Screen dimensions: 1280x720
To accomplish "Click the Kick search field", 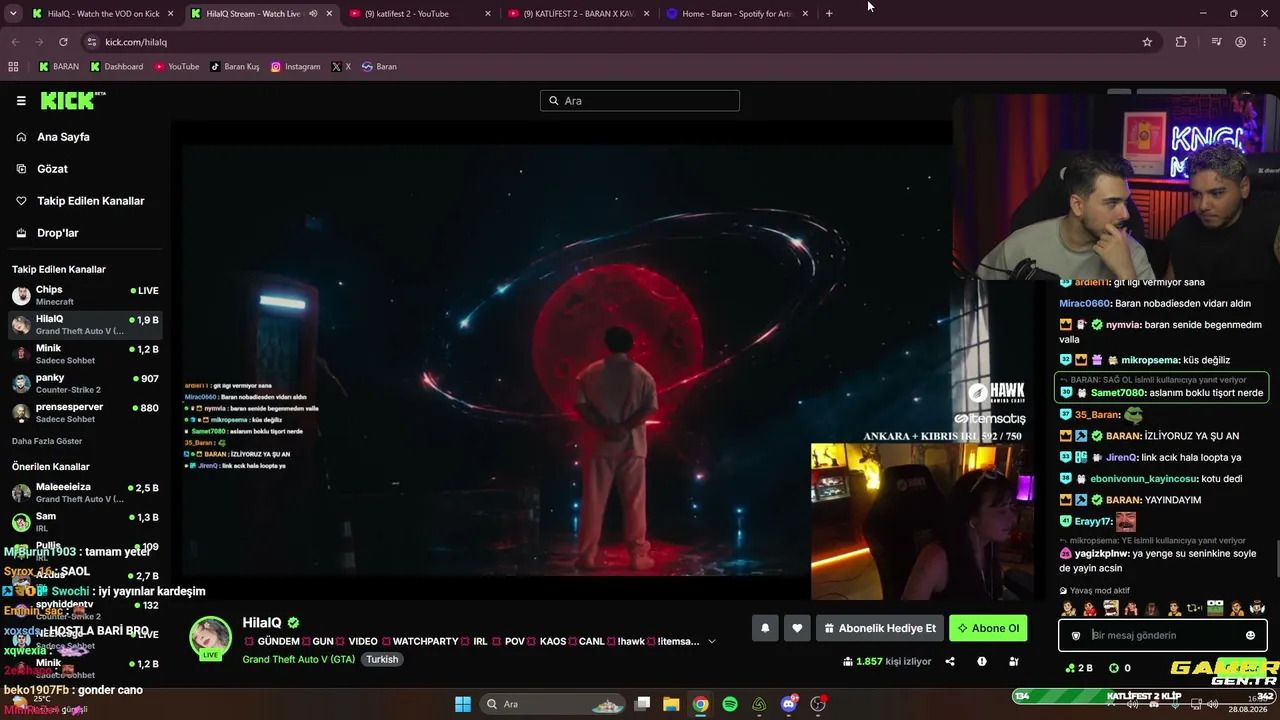I will 640,101.
